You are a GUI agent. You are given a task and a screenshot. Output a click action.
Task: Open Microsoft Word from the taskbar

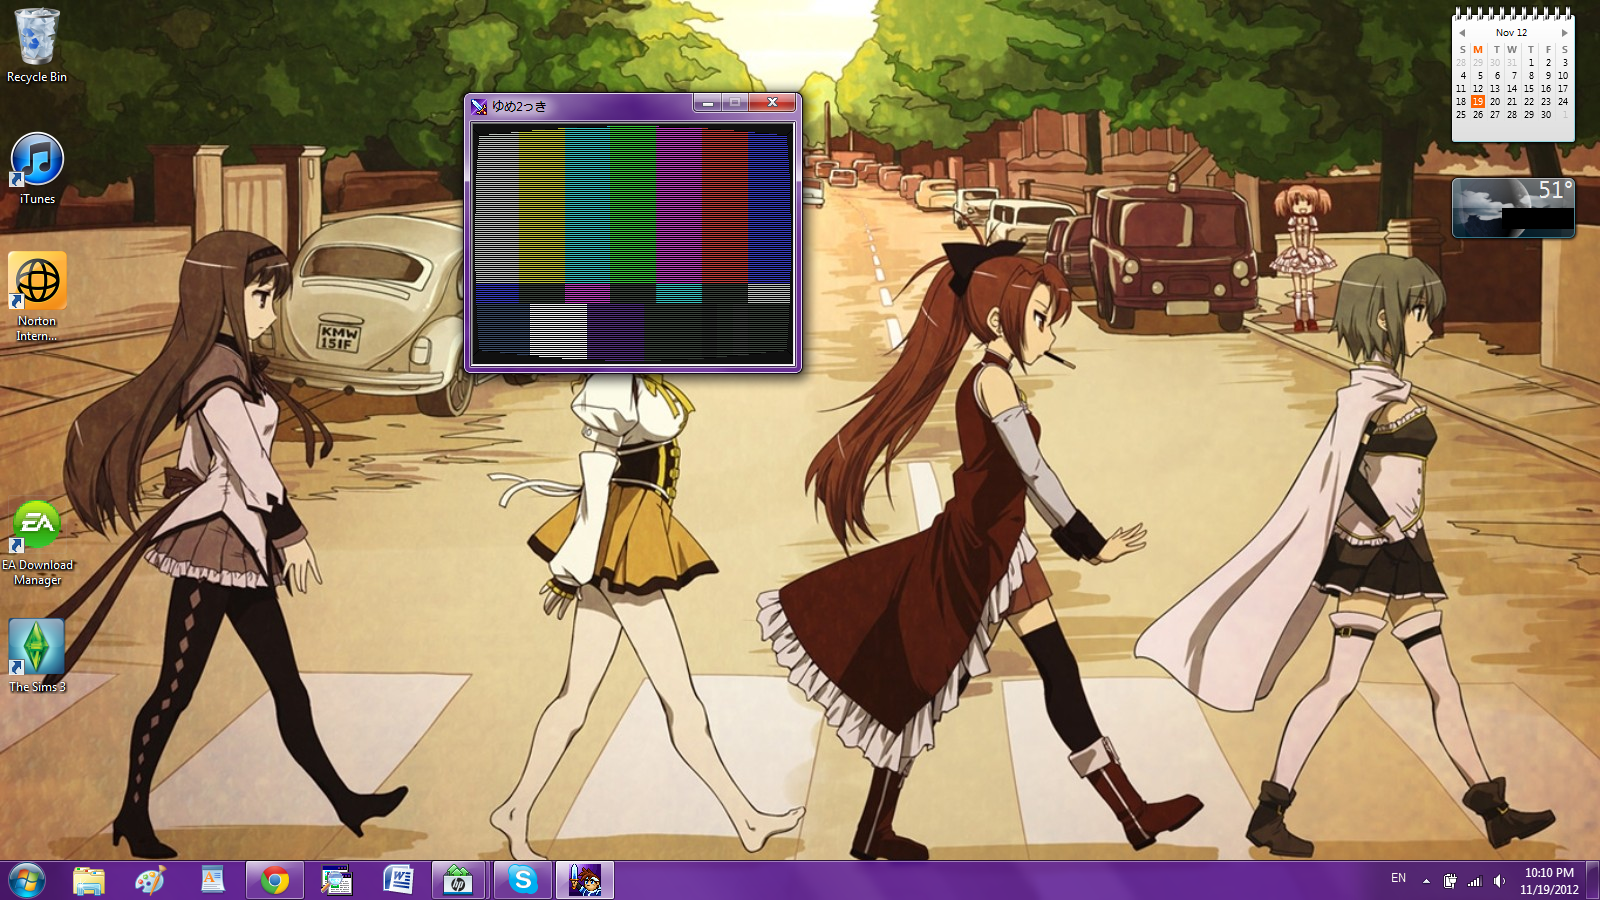[x=398, y=881]
